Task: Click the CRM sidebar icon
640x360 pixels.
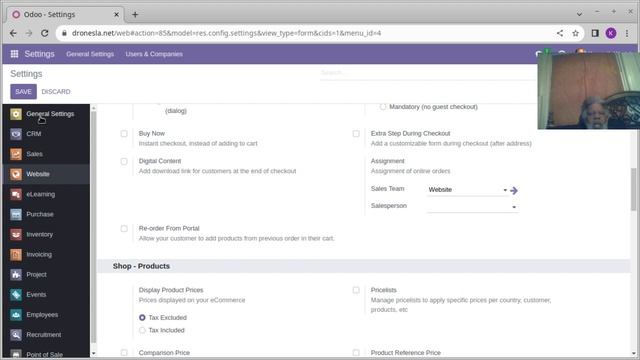Action: (x=16, y=134)
